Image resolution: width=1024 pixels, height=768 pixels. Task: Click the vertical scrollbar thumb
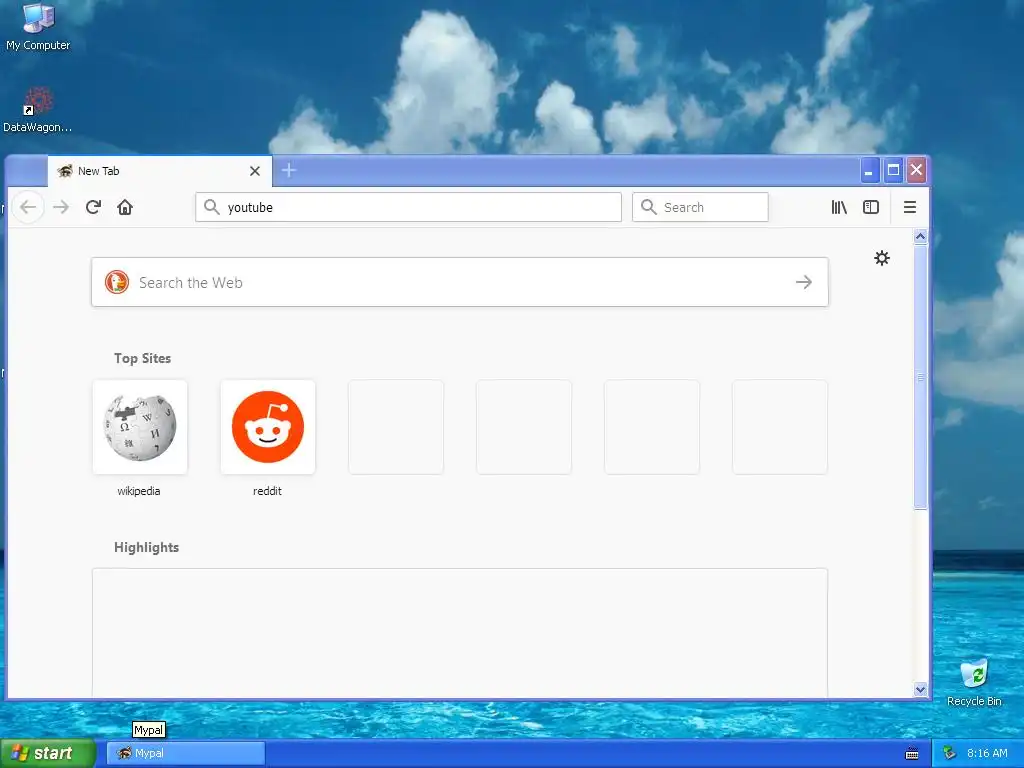(x=920, y=377)
